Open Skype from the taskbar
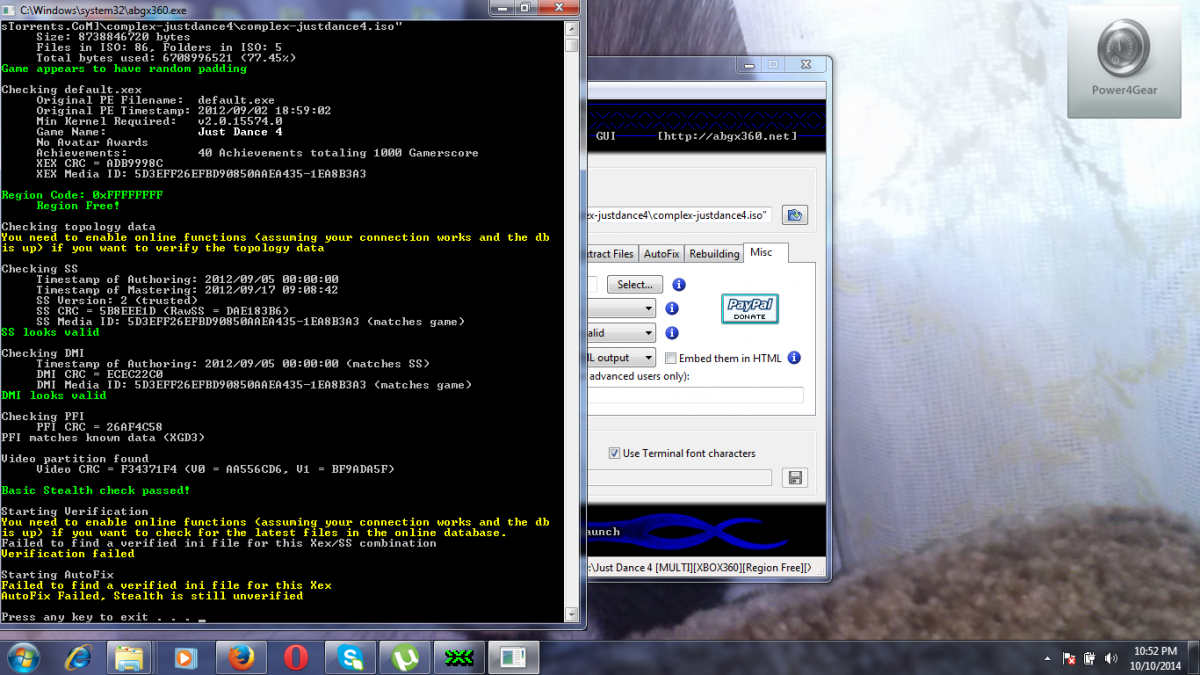Image resolution: width=1200 pixels, height=675 pixels. (350, 657)
